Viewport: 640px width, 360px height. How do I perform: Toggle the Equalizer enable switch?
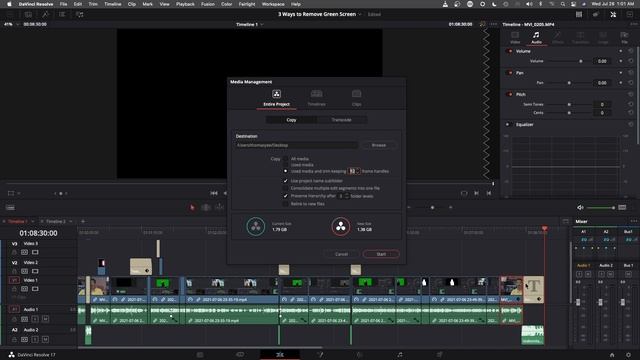508,124
